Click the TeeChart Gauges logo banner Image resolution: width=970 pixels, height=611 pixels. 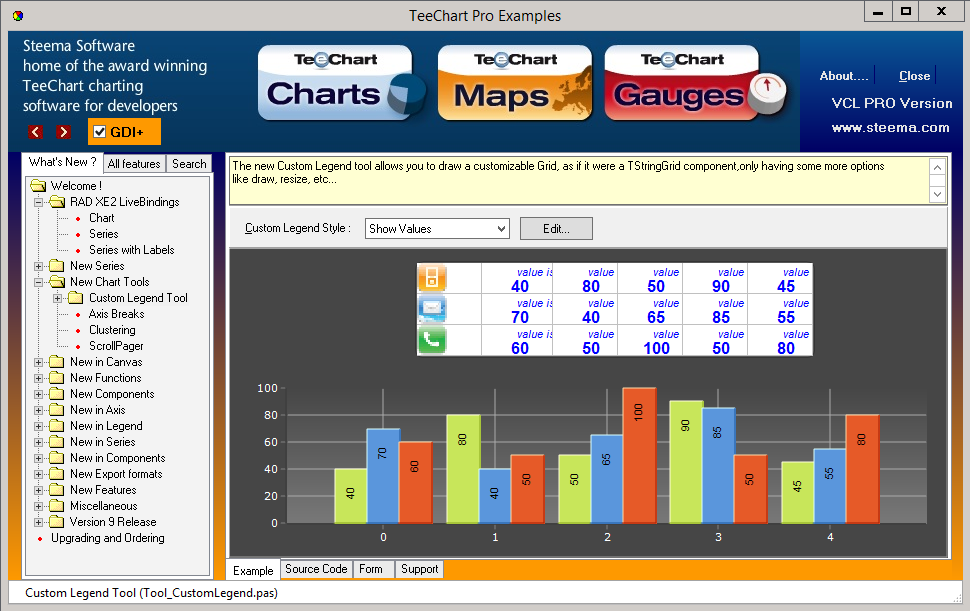click(695, 83)
